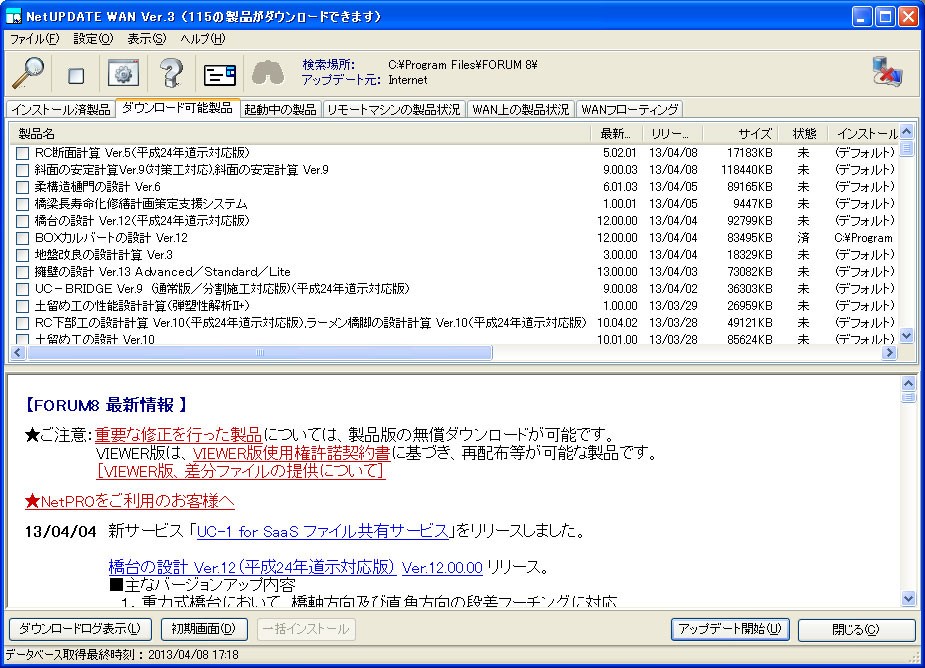Open the Ver.12.00.00 release link
Image resolution: width=925 pixels, height=668 pixels.
point(442,568)
